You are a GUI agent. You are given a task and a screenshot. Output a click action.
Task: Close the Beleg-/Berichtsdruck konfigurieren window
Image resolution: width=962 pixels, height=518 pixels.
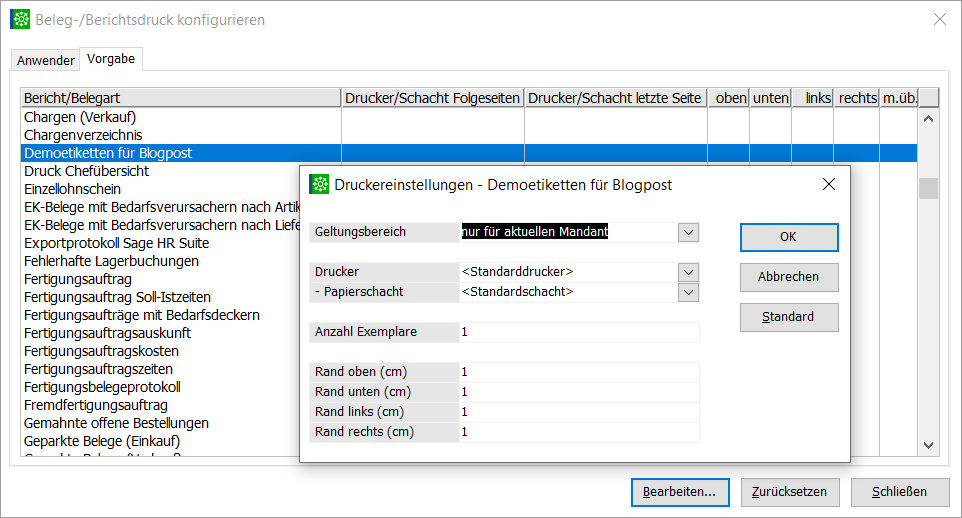point(940,20)
